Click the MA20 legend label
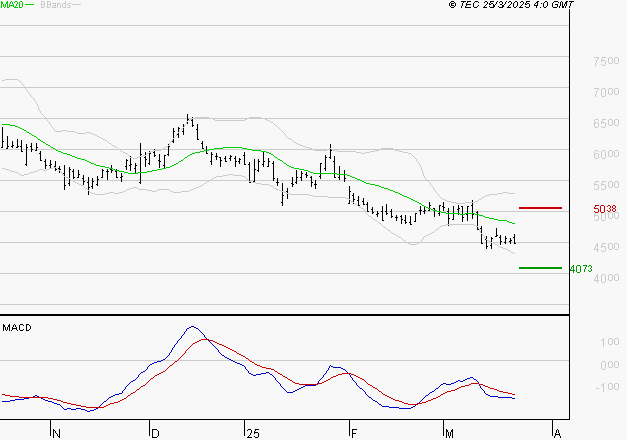 [12, 5]
